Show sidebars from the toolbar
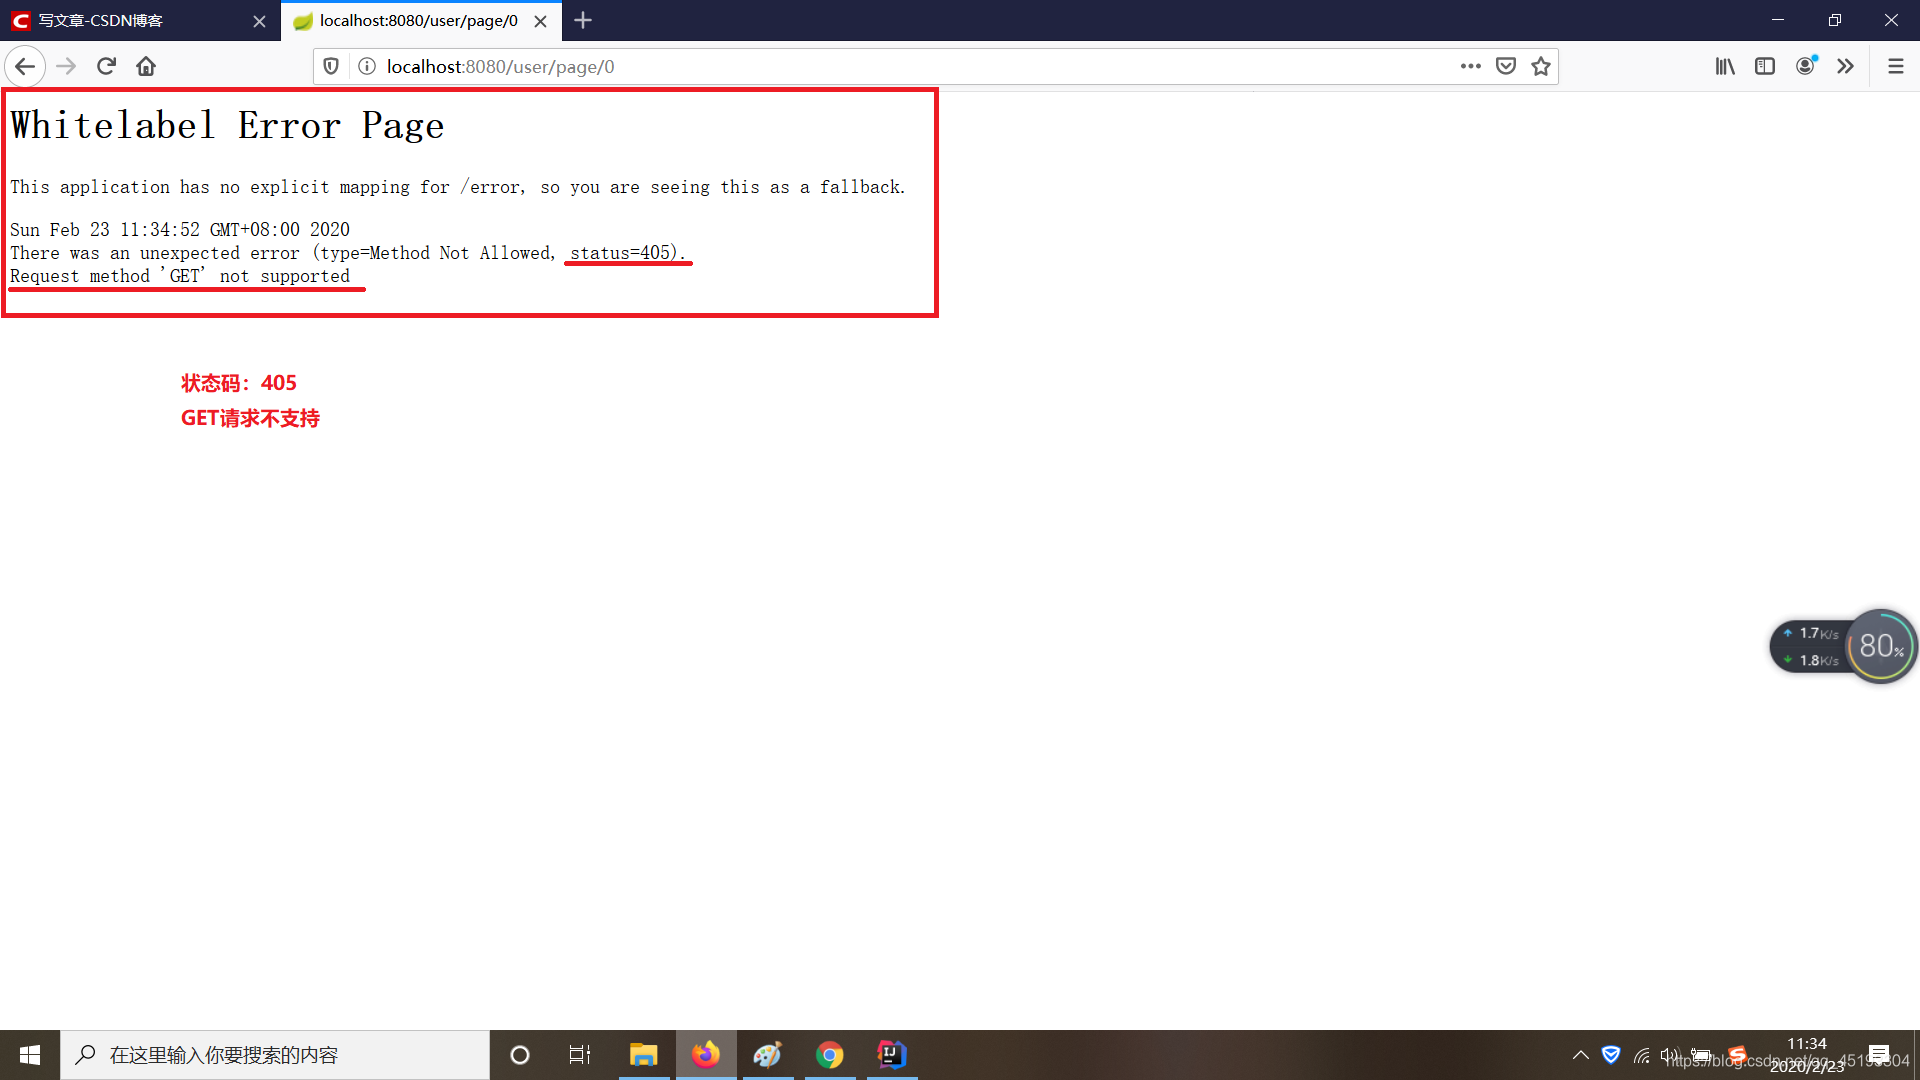The width and height of the screenshot is (1920, 1080). click(1765, 66)
